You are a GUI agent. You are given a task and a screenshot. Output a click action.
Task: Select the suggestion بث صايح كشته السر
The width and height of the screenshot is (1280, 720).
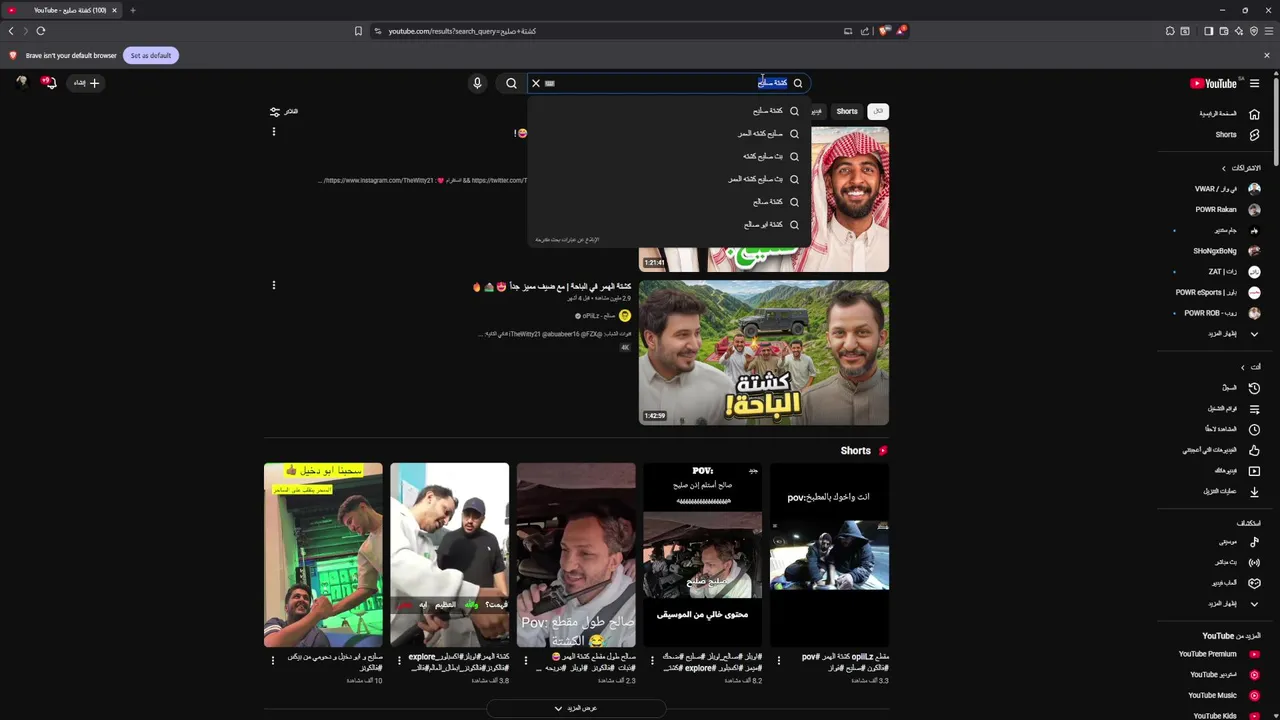pyautogui.click(x=669, y=179)
